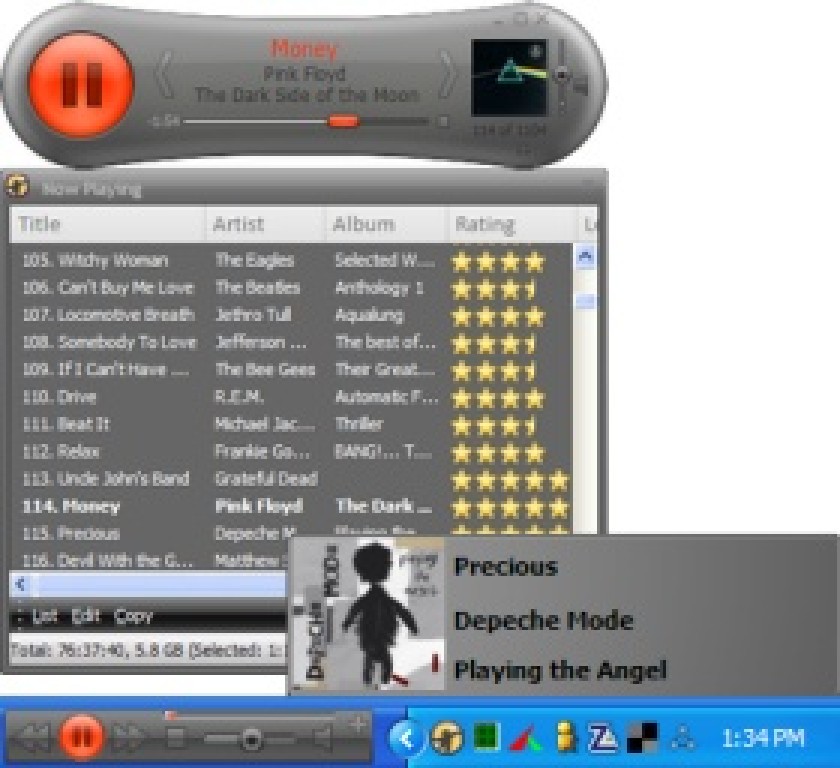This screenshot has height=768, width=840.
Task: Set star rating for Drive row
Action: pos(498,398)
